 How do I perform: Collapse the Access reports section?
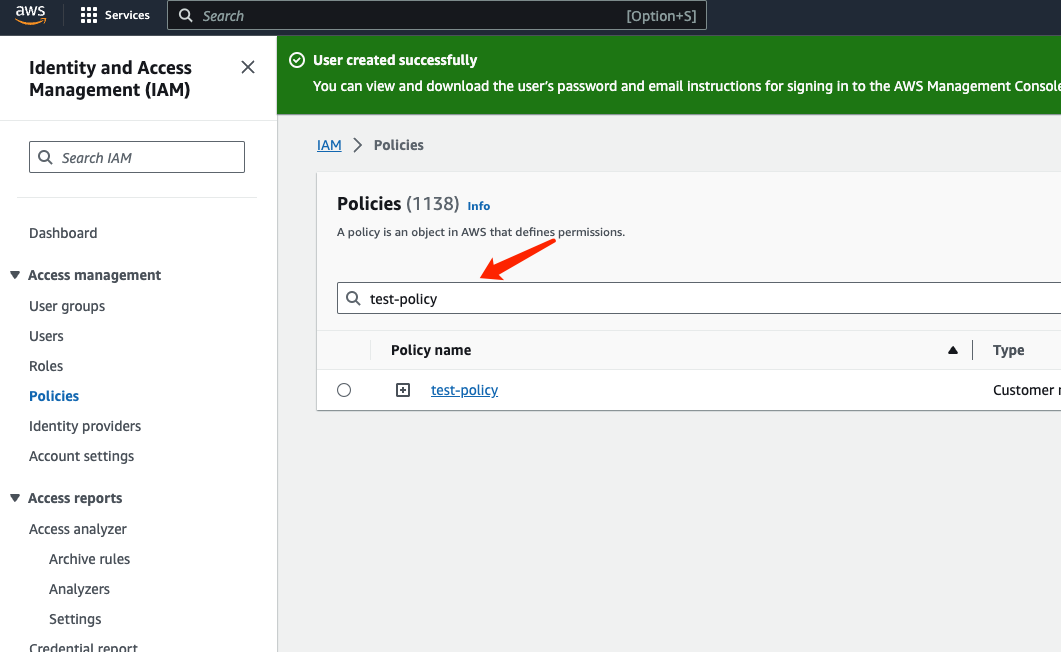tap(15, 498)
